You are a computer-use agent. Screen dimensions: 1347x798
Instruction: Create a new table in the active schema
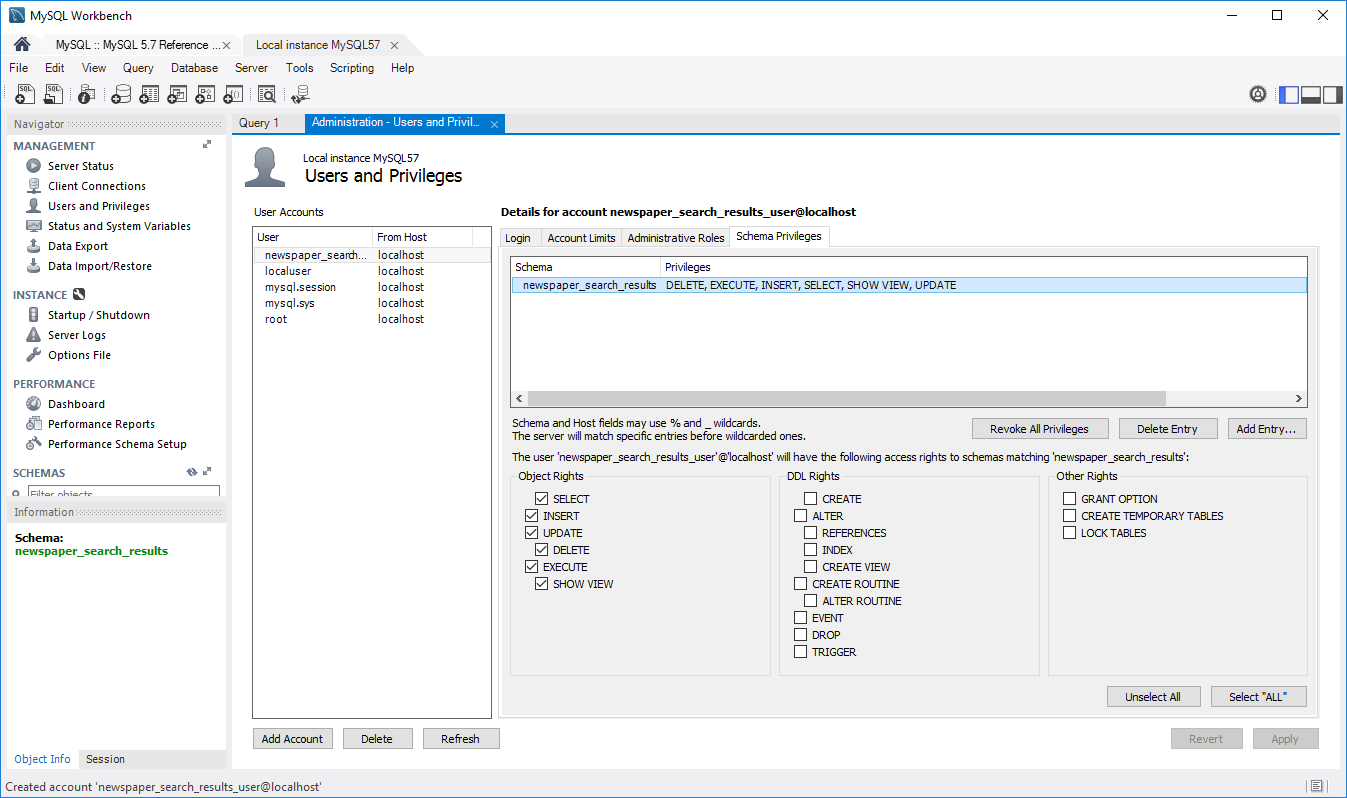coord(148,93)
